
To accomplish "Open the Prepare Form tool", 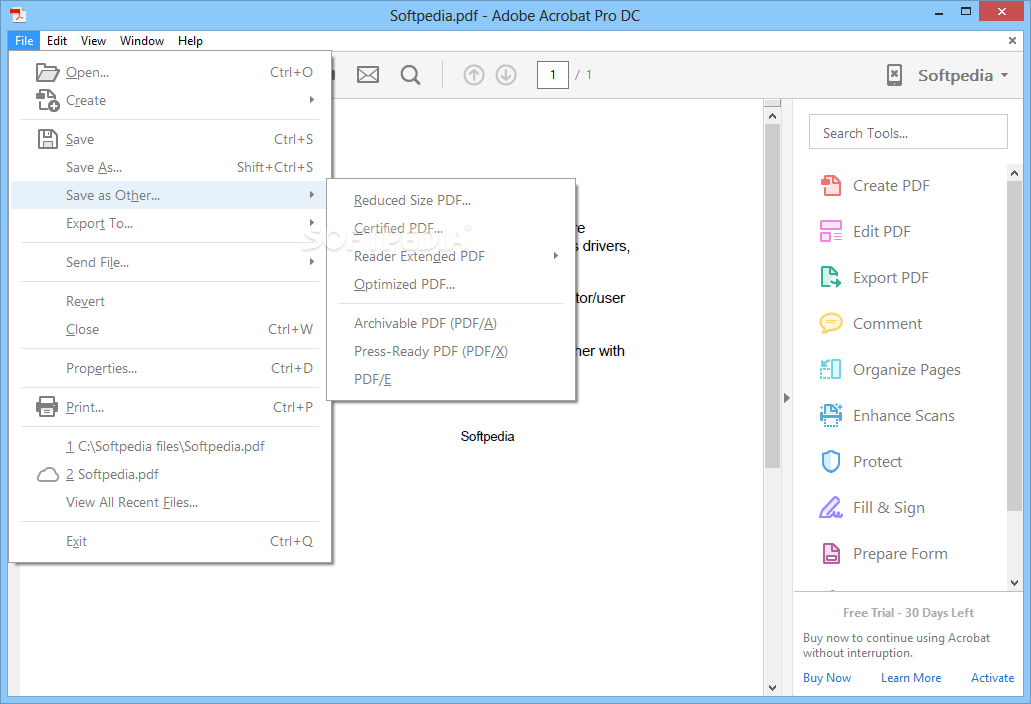I will [884, 554].
